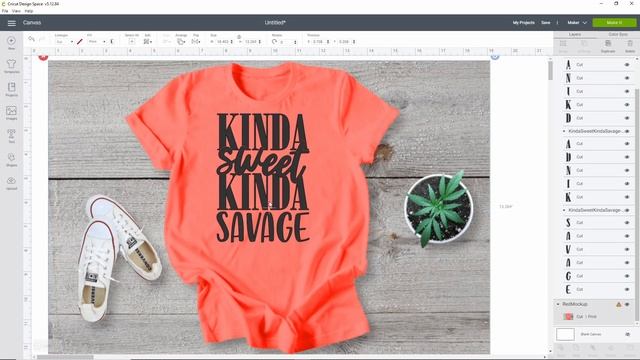The width and height of the screenshot is (640, 360).
Task: Open the Shapes tool
Action: [x=11, y=157]
